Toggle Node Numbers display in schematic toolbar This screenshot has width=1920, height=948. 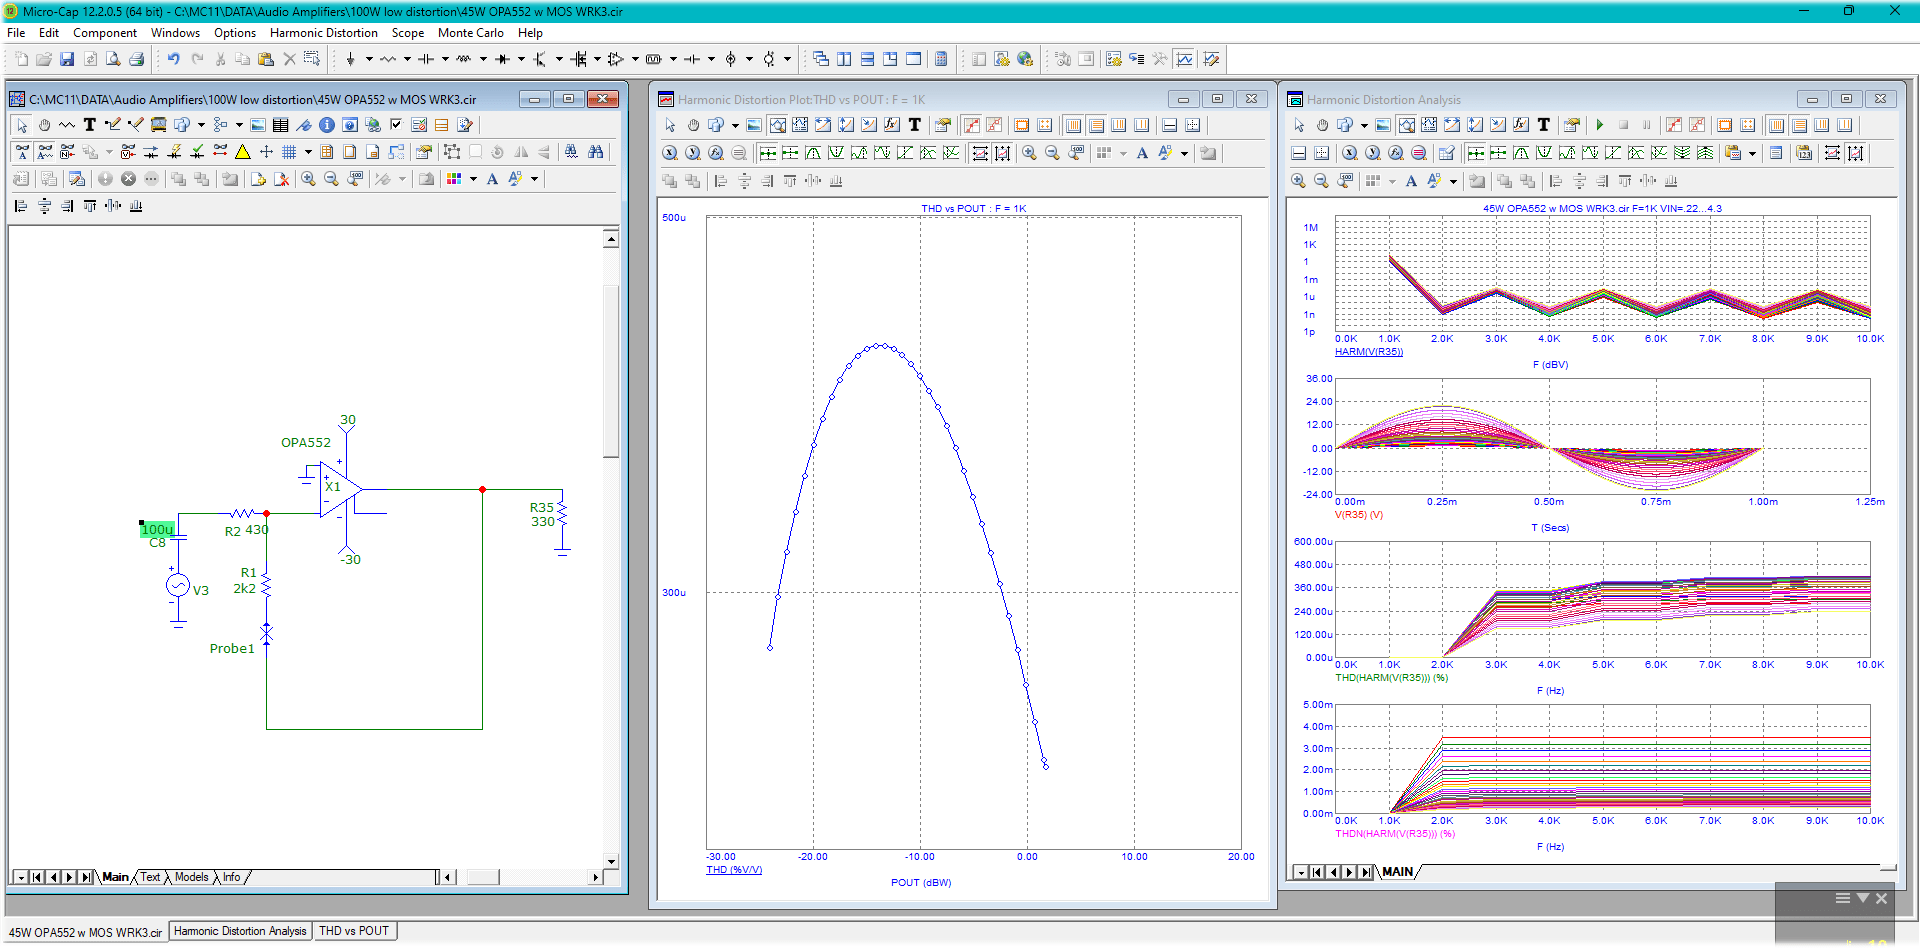pos(68,152)
